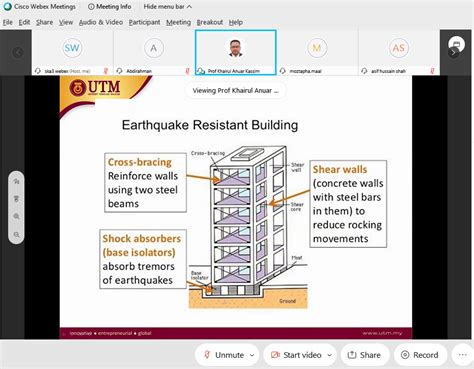Click the Share button in the bottom bar

[365, 355]
